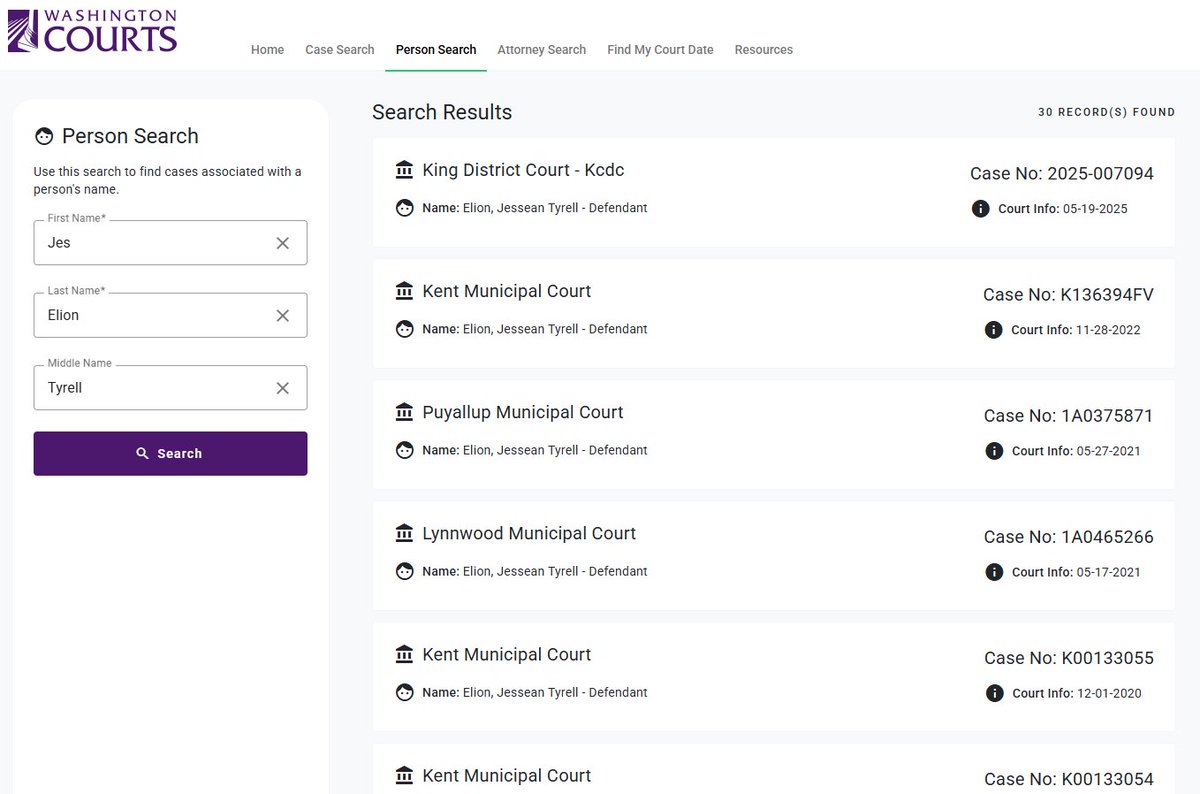Image resolution: width=1200 pixels, height=794 pixels.
Task: Open Find My Court Date tab
Action: pyautogui.click(x=660, y=50)
